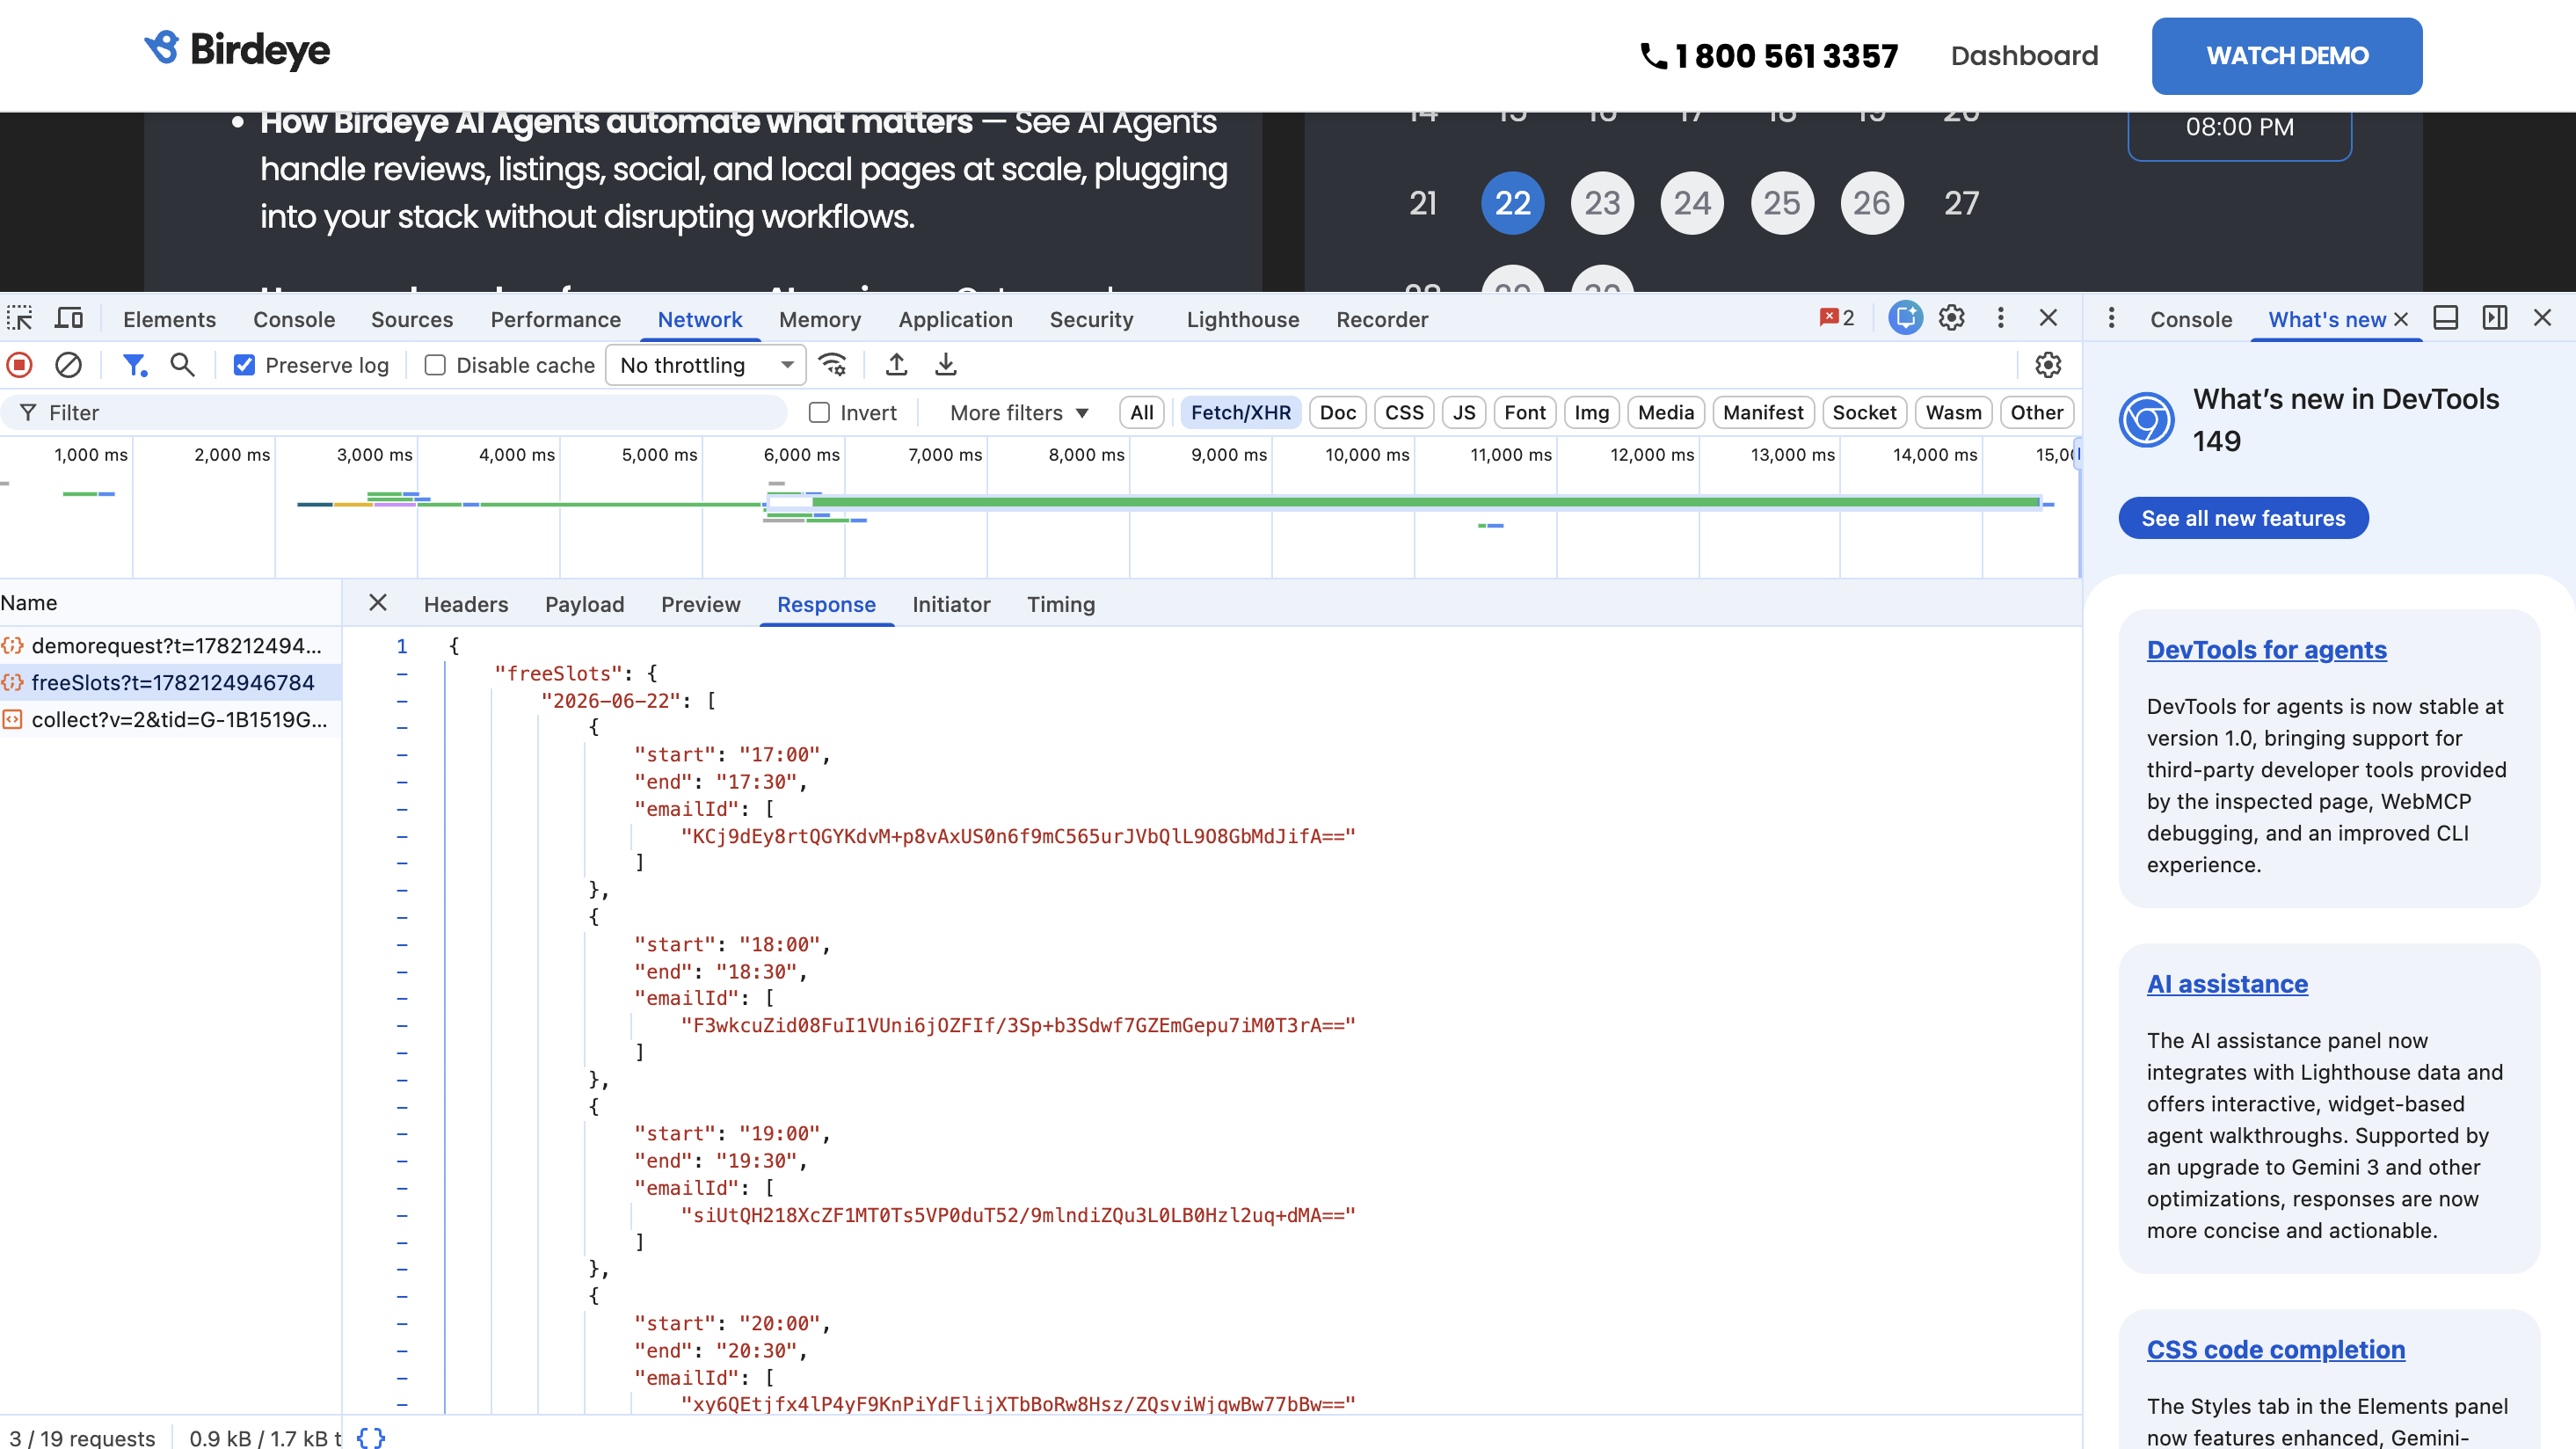Tick the Invert filter checkbox
This screenshot has width=2576, height=1449.
tap(819, 413)
